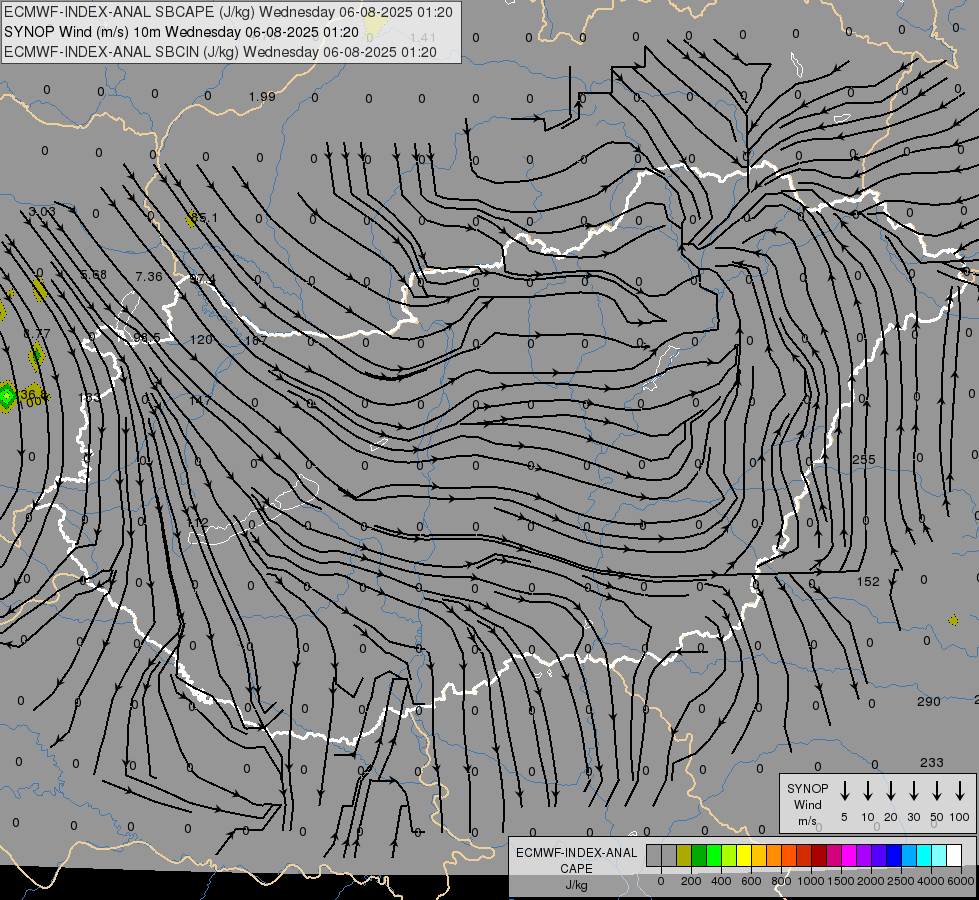Select the SBCAPE title line in the header box
Screen dimensions: 979x900
pyautogui.click(x=229, y=12)
